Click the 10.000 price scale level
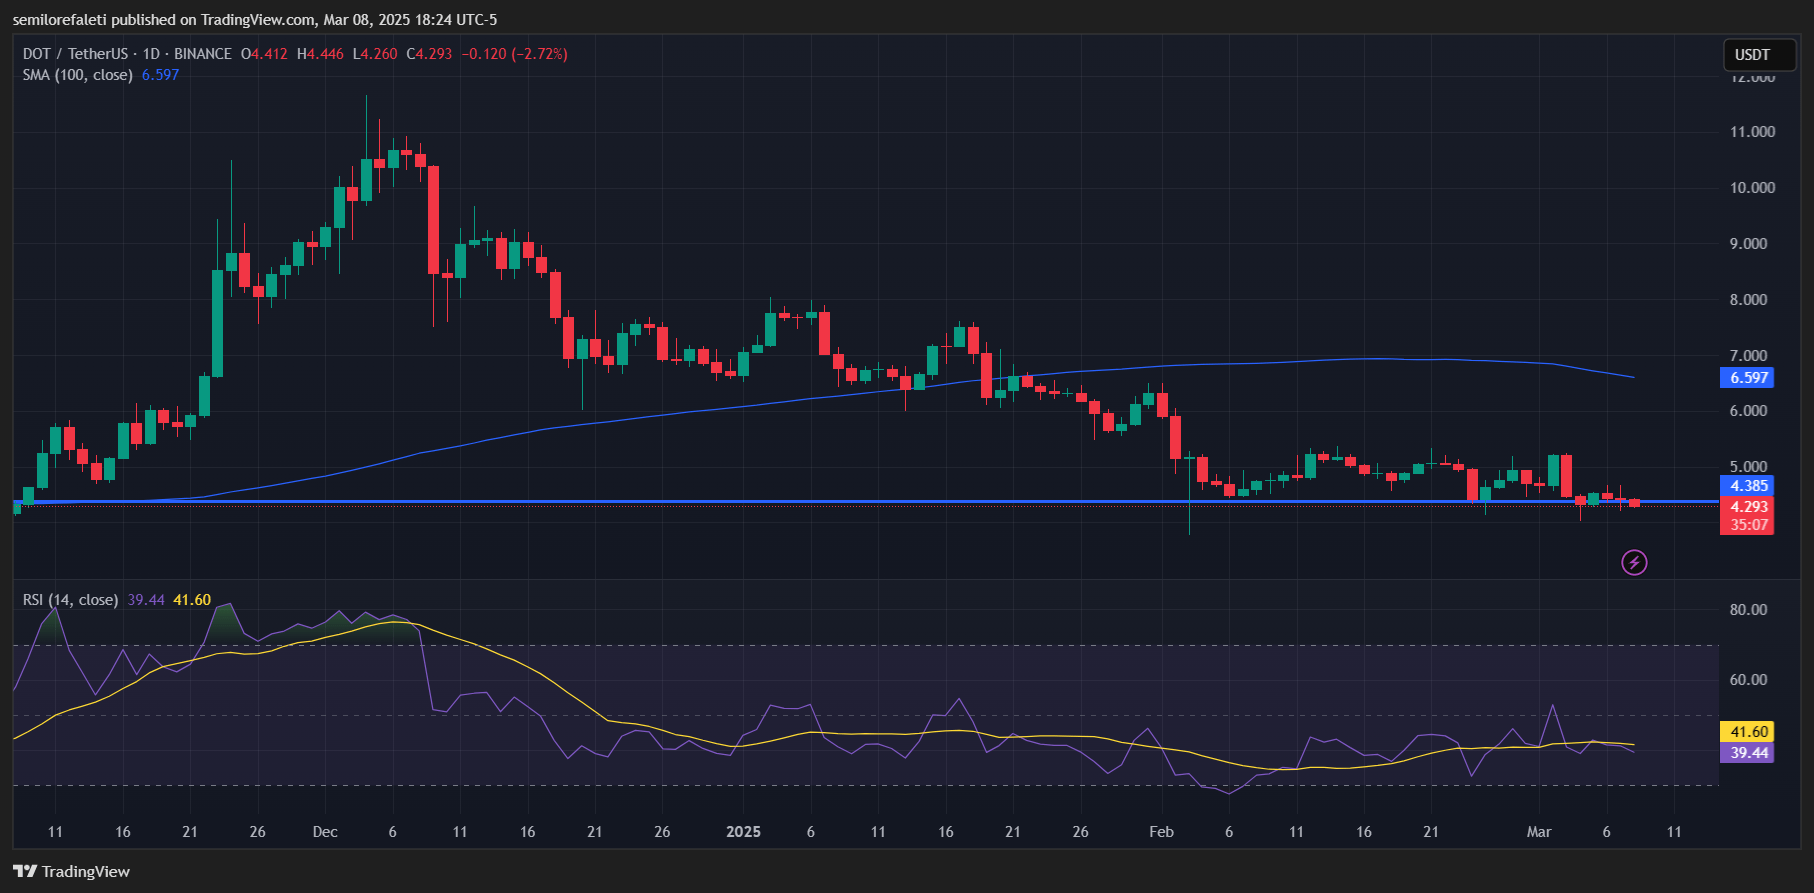 click(1753, 188)
